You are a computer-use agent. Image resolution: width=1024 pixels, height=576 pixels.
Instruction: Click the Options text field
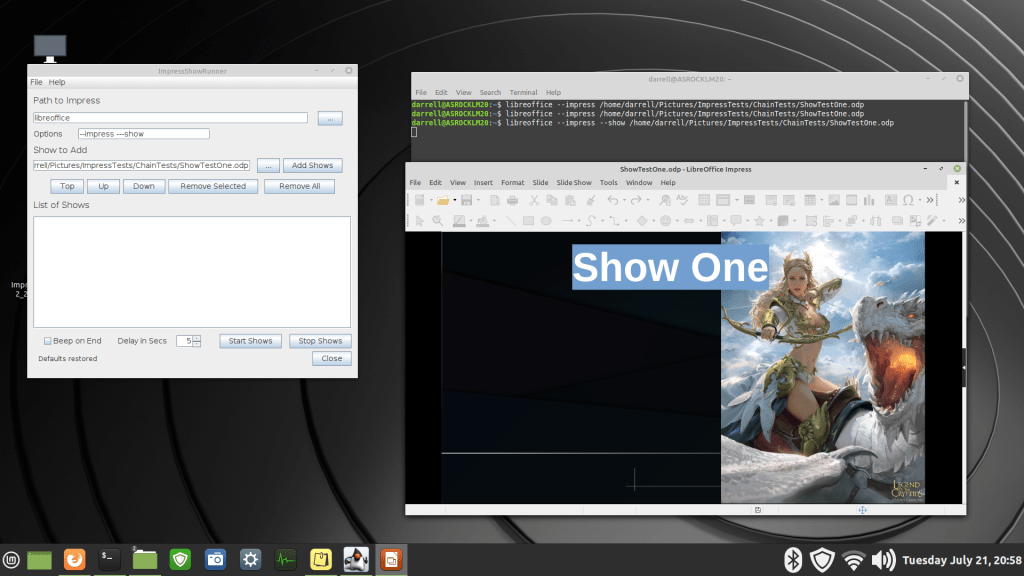[x=142, y=134]
